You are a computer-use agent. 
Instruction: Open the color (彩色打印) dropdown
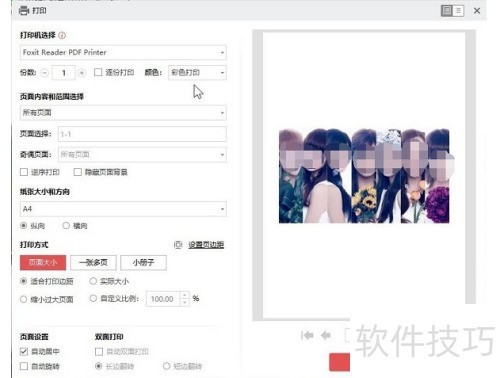[197, 72]
